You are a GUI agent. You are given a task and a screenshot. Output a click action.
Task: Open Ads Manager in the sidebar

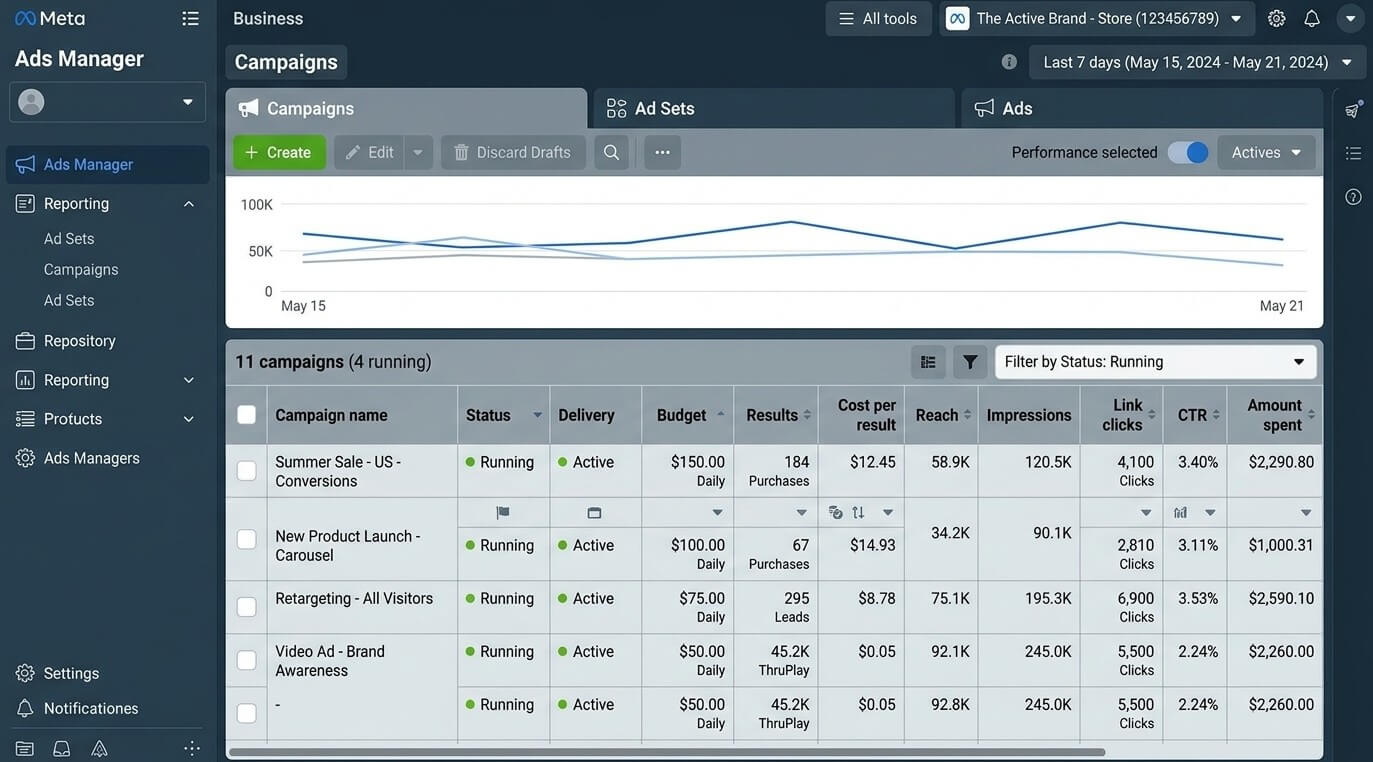click(x=108, y=164)
